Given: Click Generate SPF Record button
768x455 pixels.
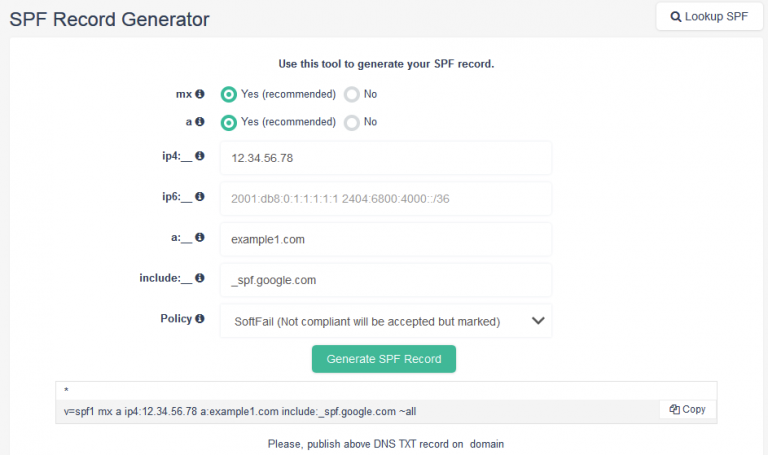Looking at the screenshot, I should (x=384, y=359).
